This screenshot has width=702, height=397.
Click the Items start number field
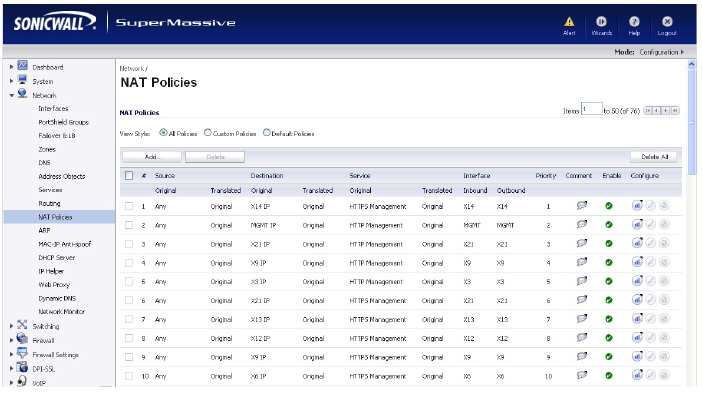point(591,109)
